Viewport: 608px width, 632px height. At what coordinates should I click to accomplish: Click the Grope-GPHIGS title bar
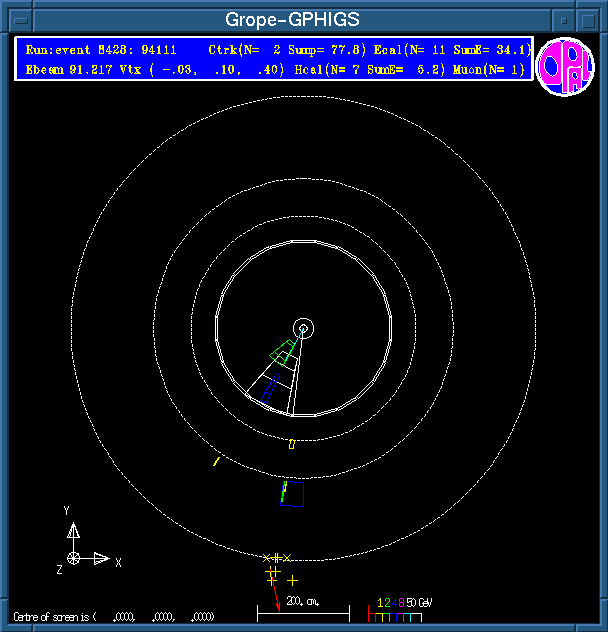point(291,20)
